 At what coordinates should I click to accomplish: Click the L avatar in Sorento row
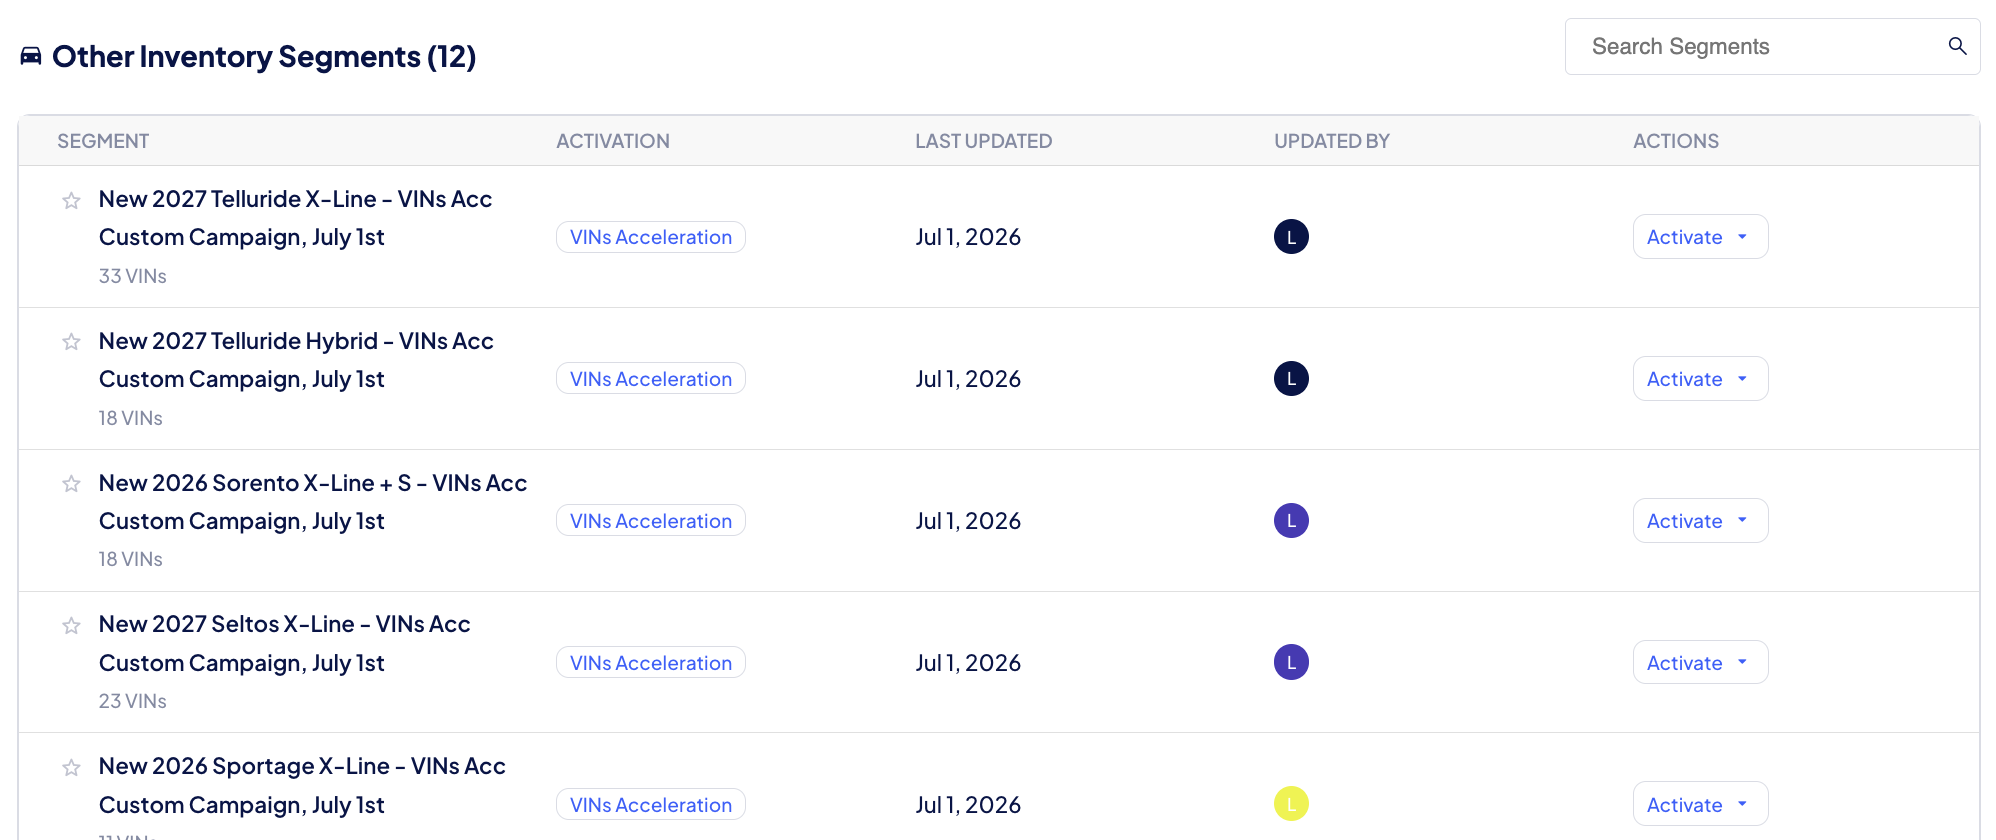tap(1291, 521)
